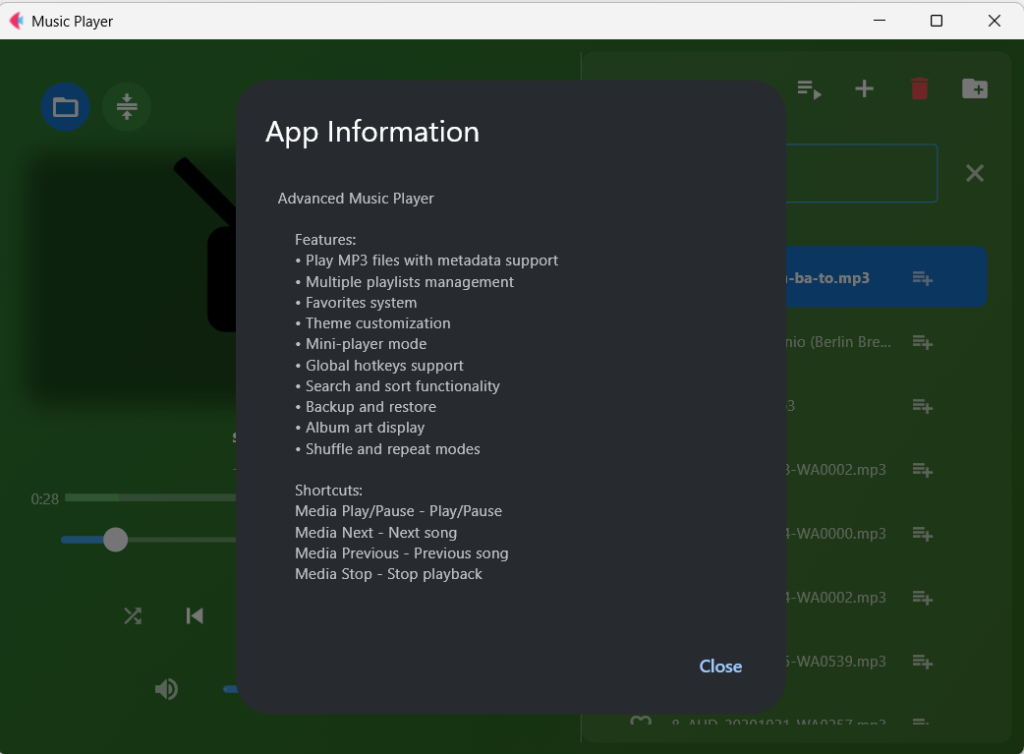Viewport: 1024px width, 754px height.
Task: Click the red trash delete icon
Action: pos(919,89)
